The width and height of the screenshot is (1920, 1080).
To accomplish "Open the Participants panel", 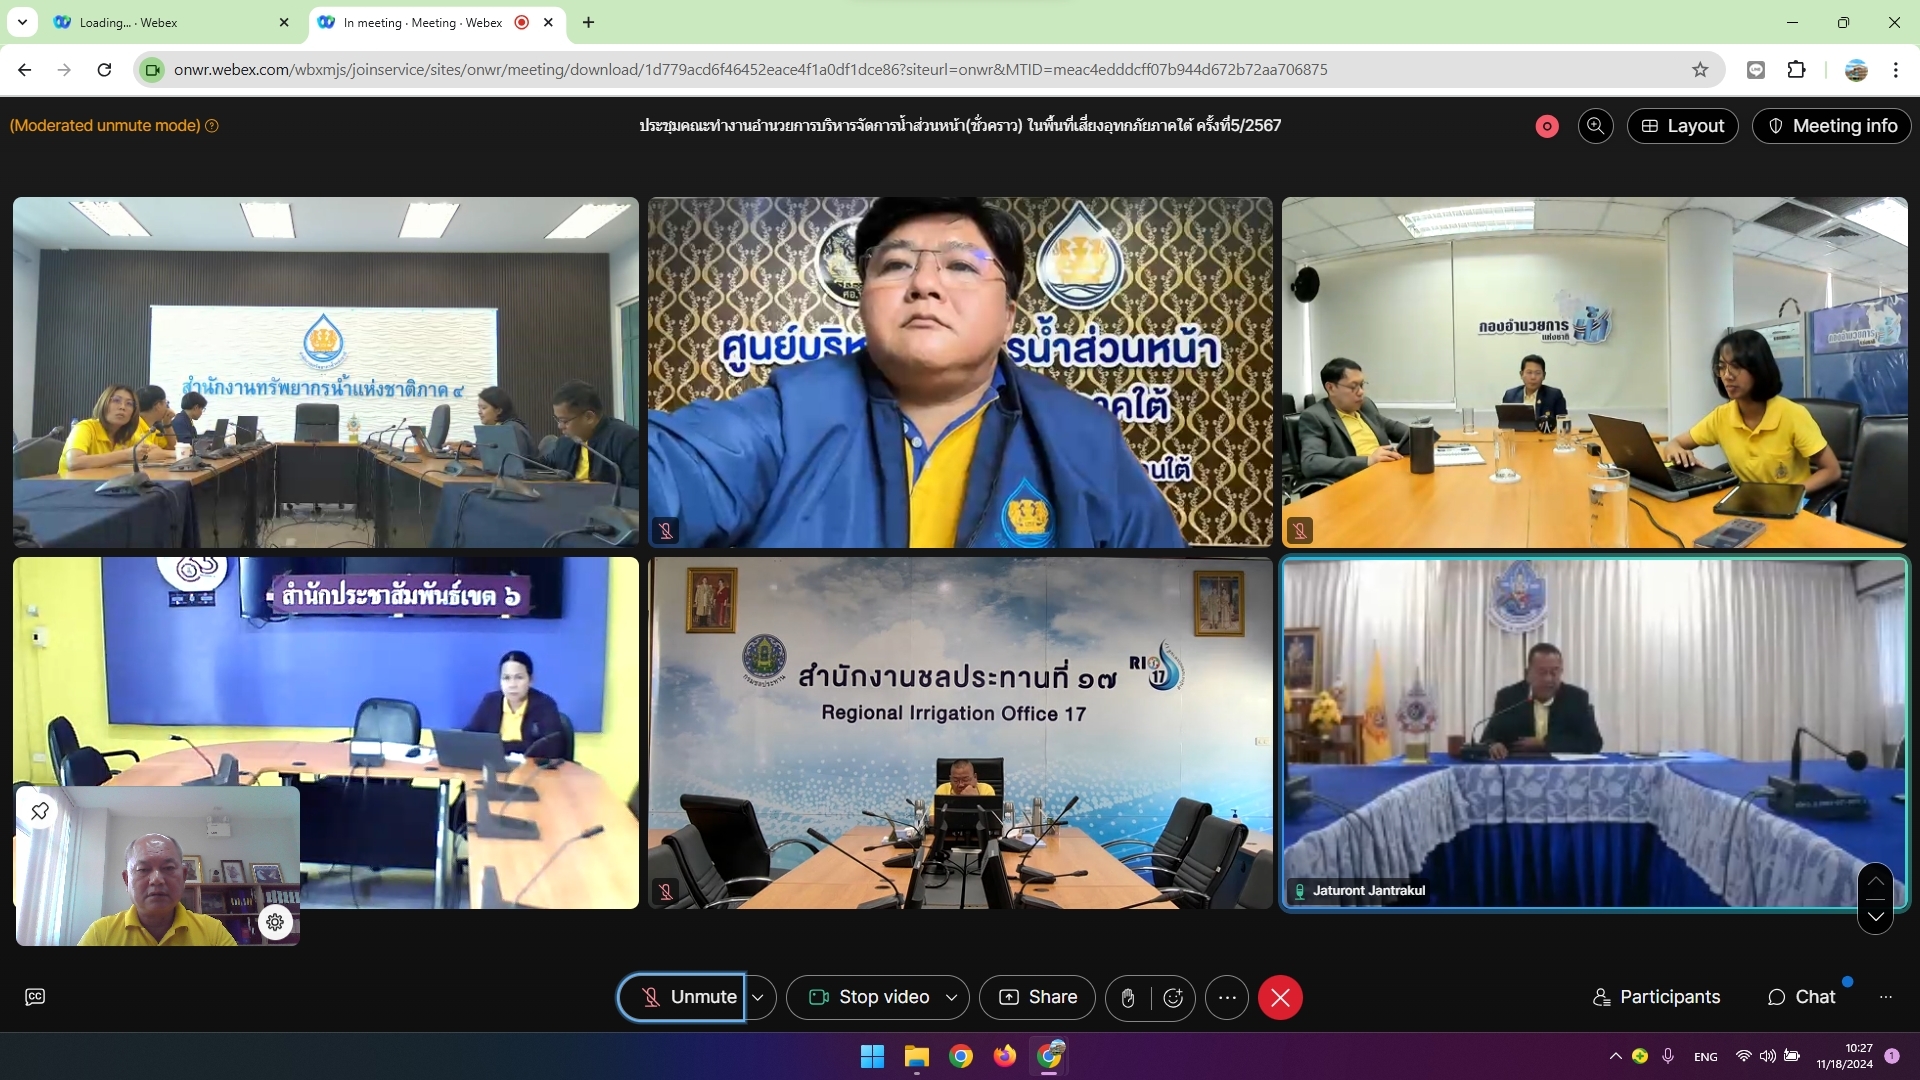I will pyautogui.click(x=1656, y=997).
